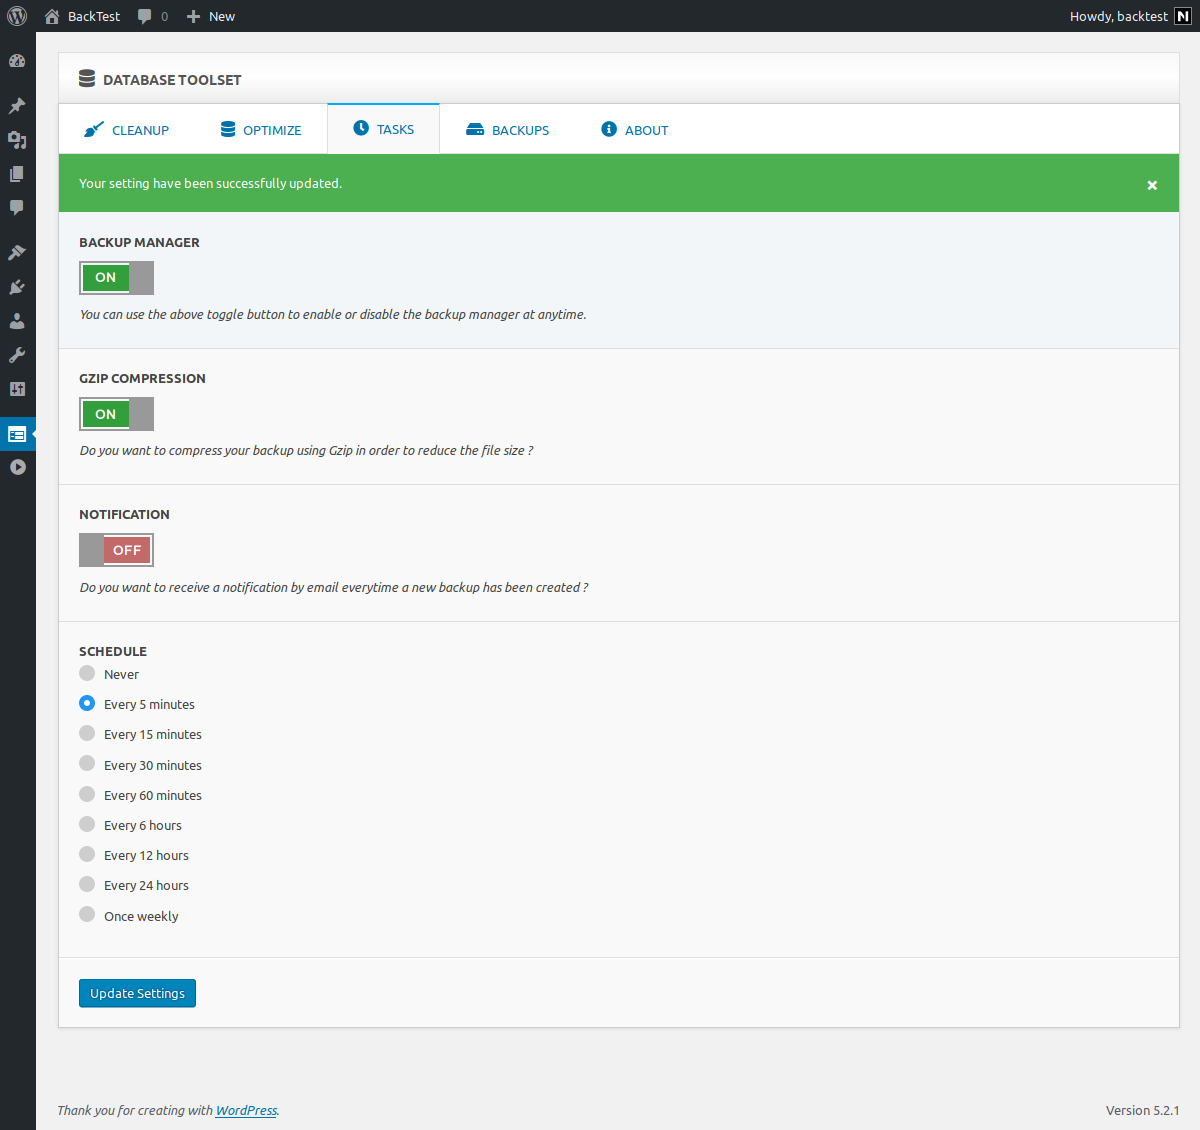Follow the WordPress link in the footer
The height and width of the screenshot is (1130, 1200).
click(x=246, y=1110)
